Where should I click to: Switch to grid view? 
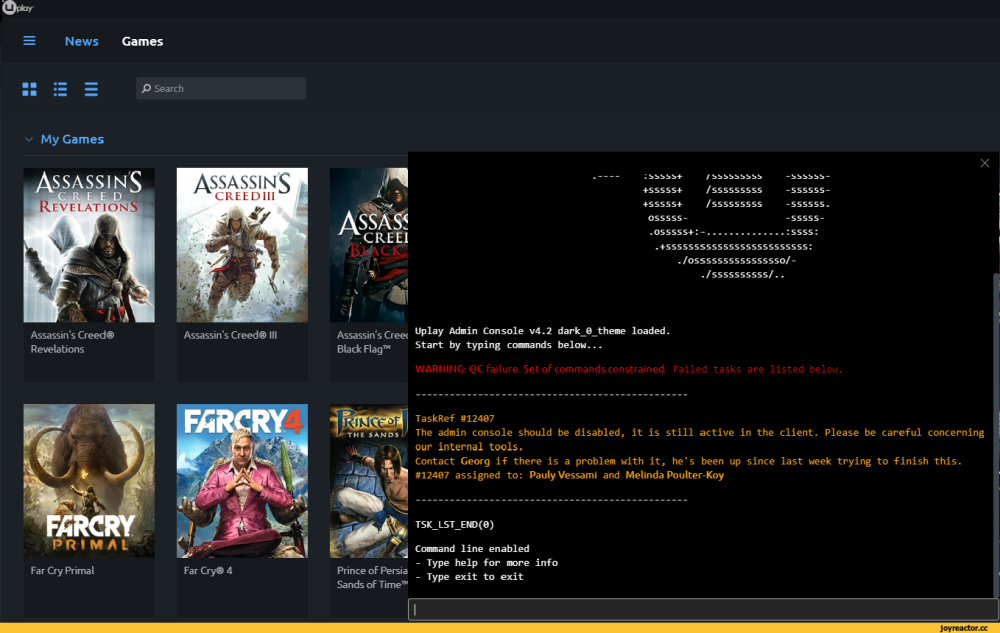coord(29,89)
